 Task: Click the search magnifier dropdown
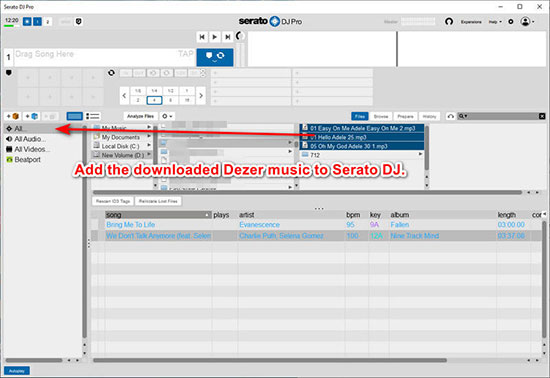coord(463,116)
